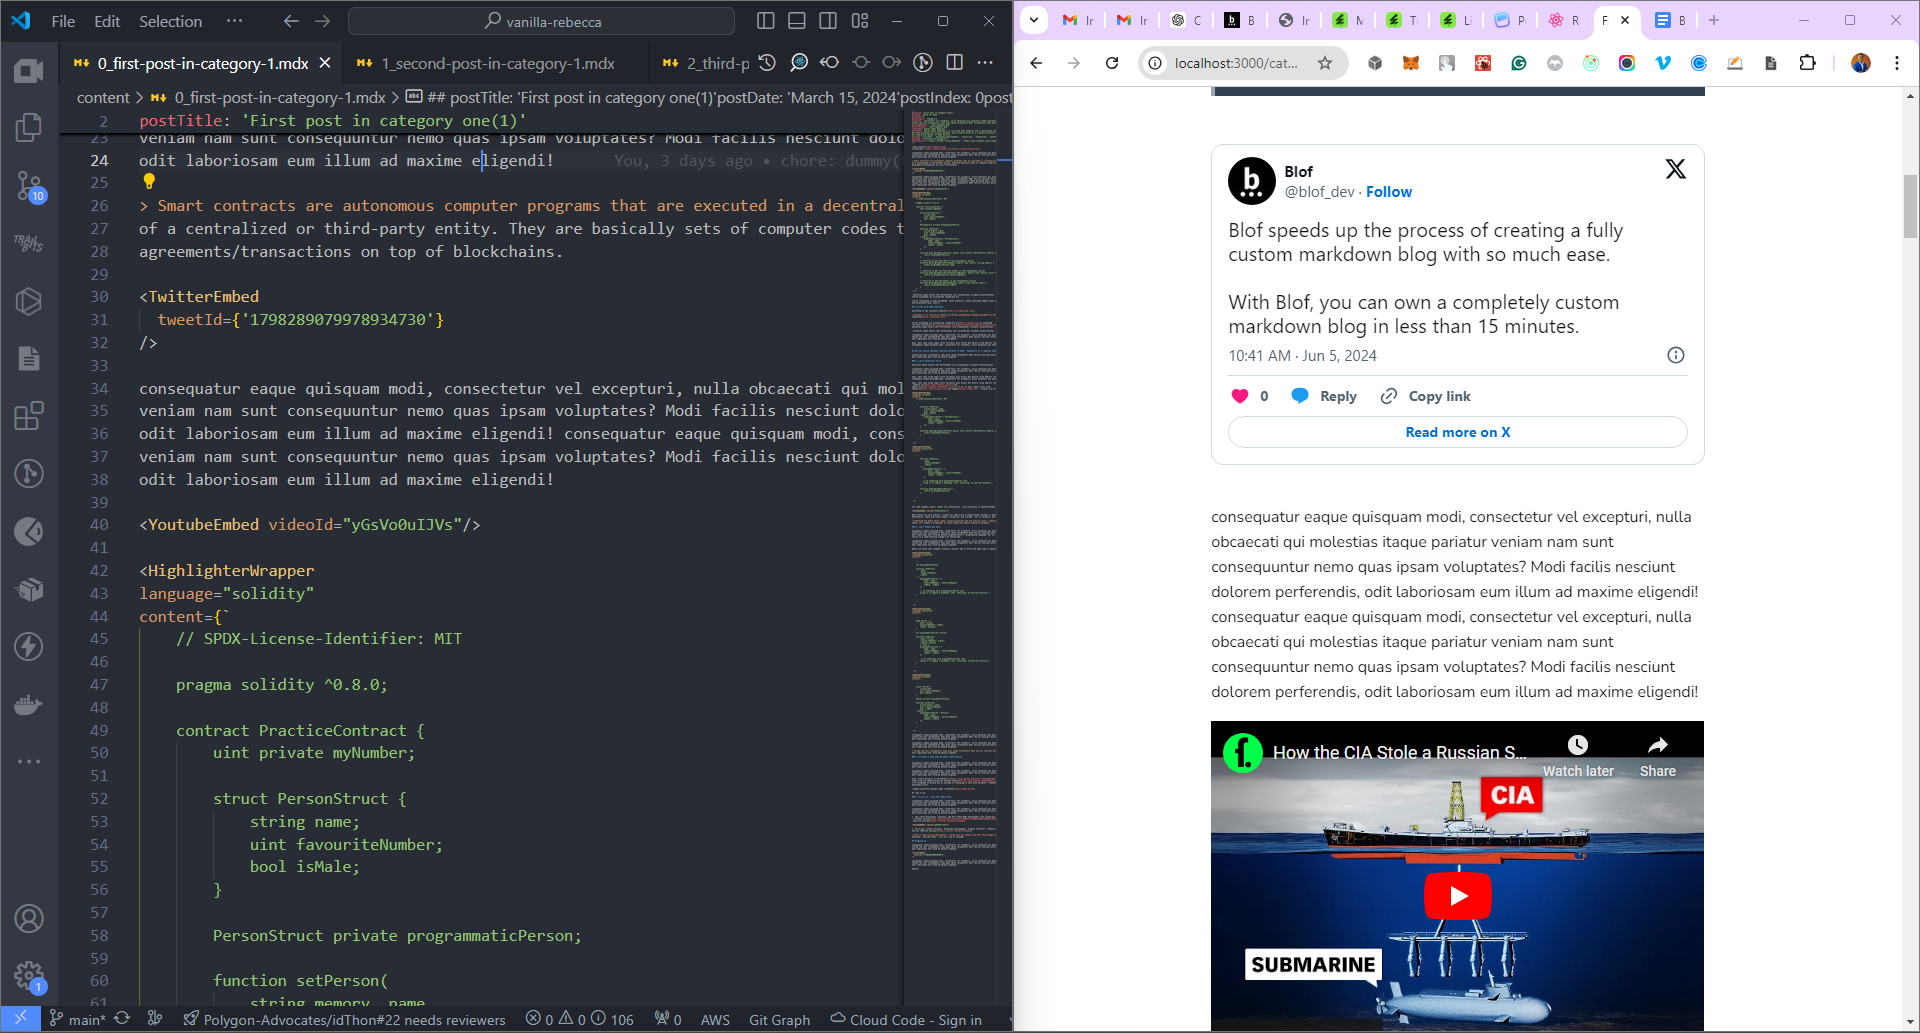Viewport: 1920px width, 1033px height.
Task: Click the browser page vertical scrollbar thumb
Action: [1910, 205]
